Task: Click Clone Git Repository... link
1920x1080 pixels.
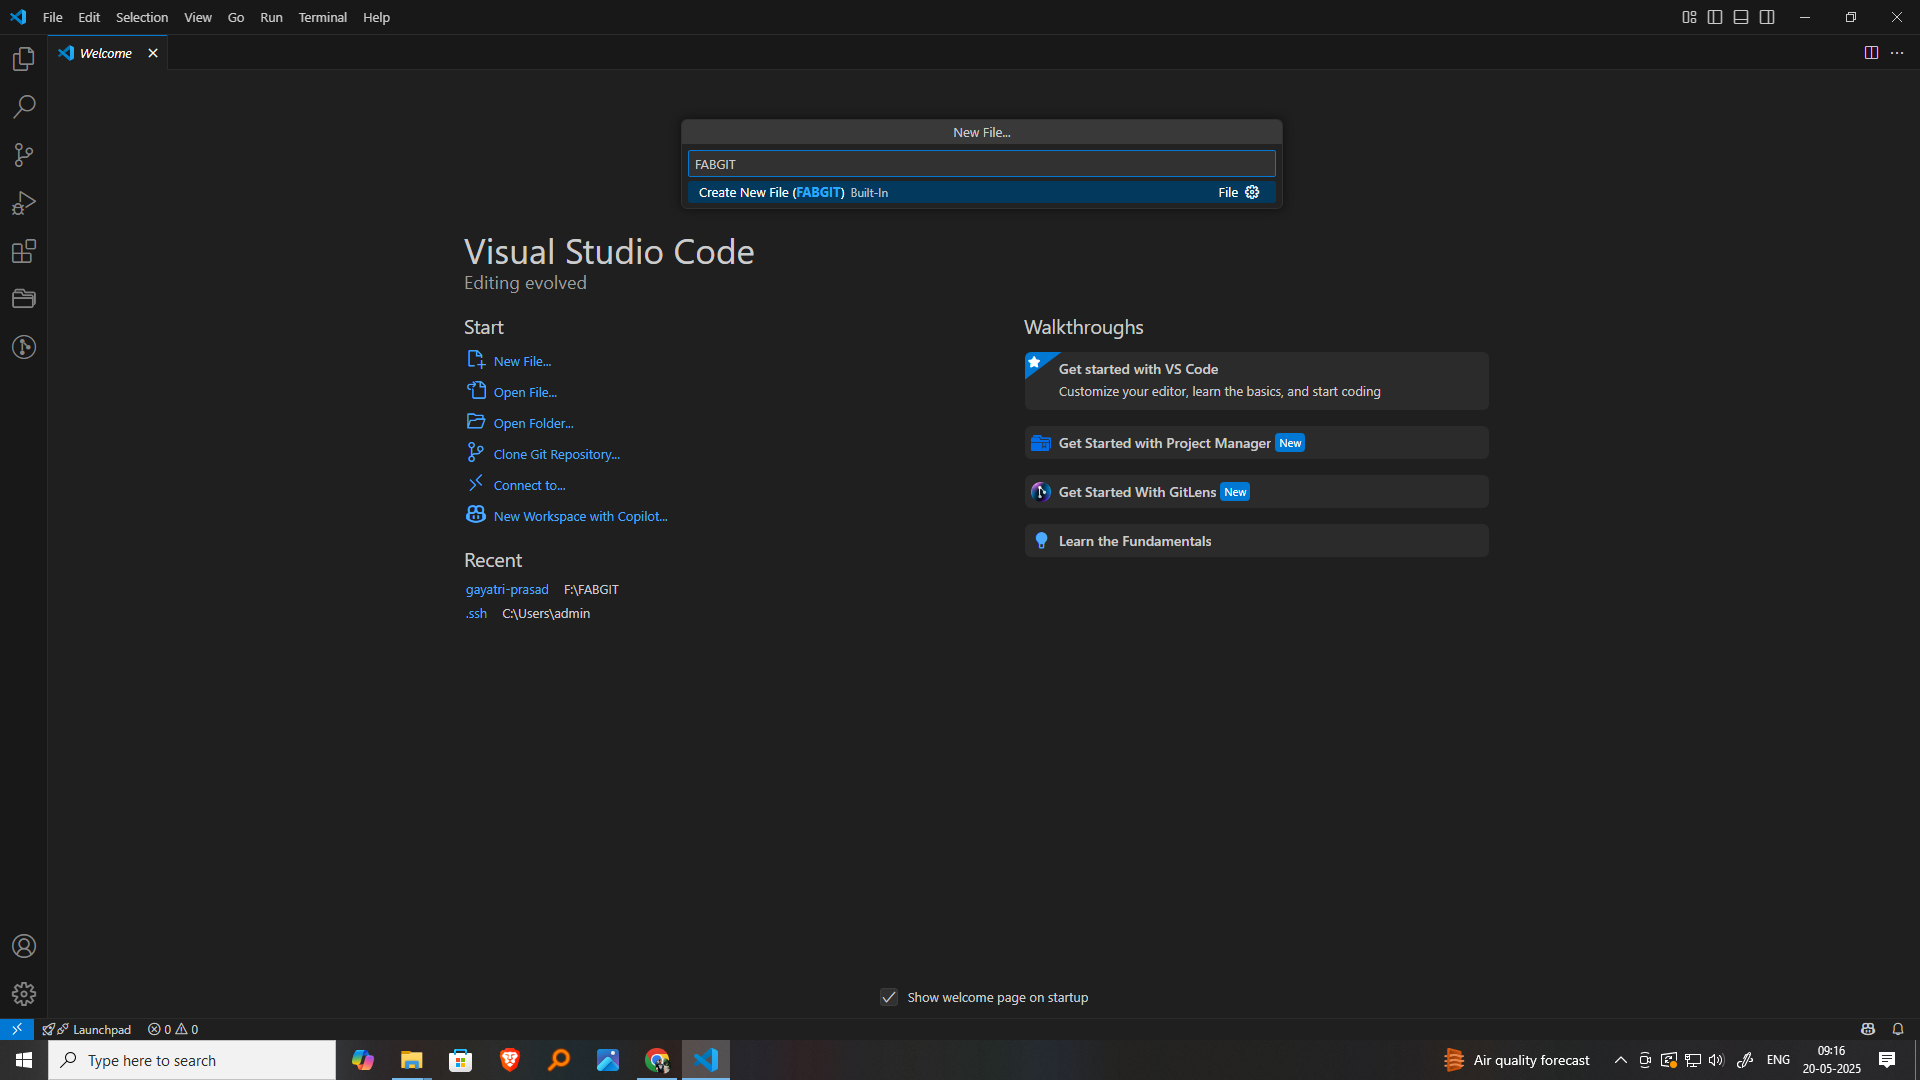Action: [556, 454]
